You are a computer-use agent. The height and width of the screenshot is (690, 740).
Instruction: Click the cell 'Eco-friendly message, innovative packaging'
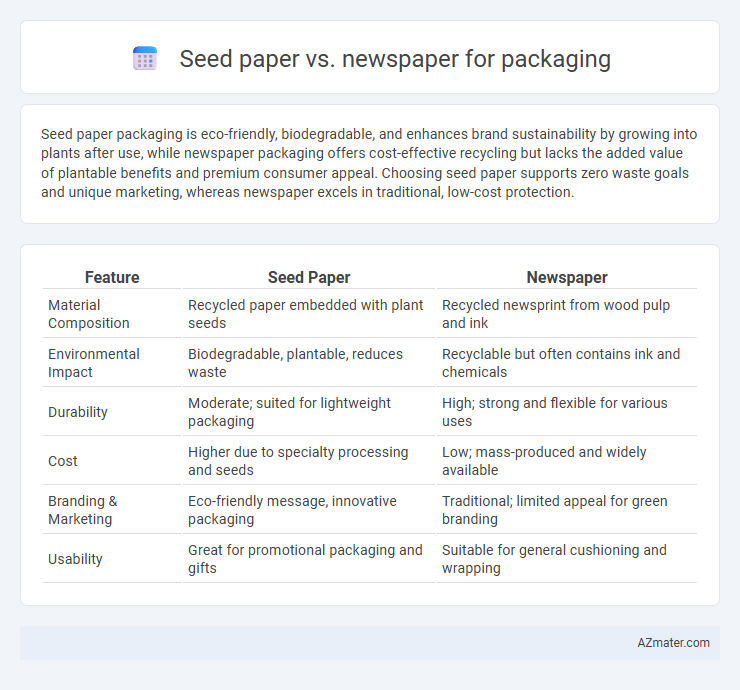click(309, 510)
